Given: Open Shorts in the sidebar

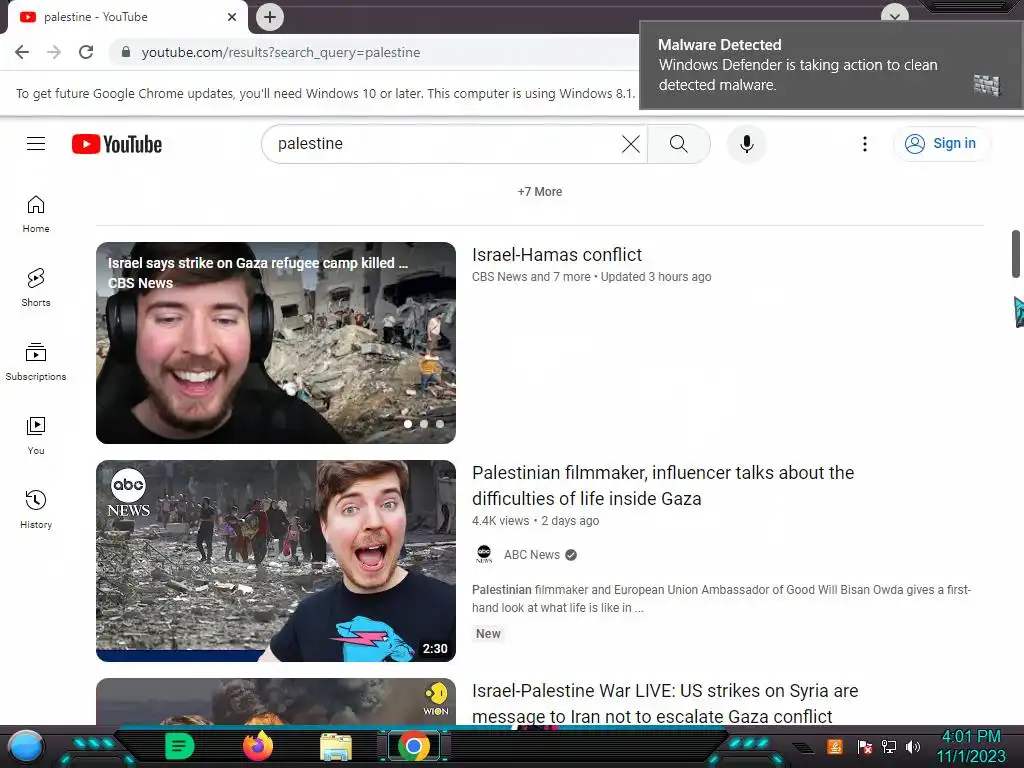Looking at the screenshot, I should point(36,288).
